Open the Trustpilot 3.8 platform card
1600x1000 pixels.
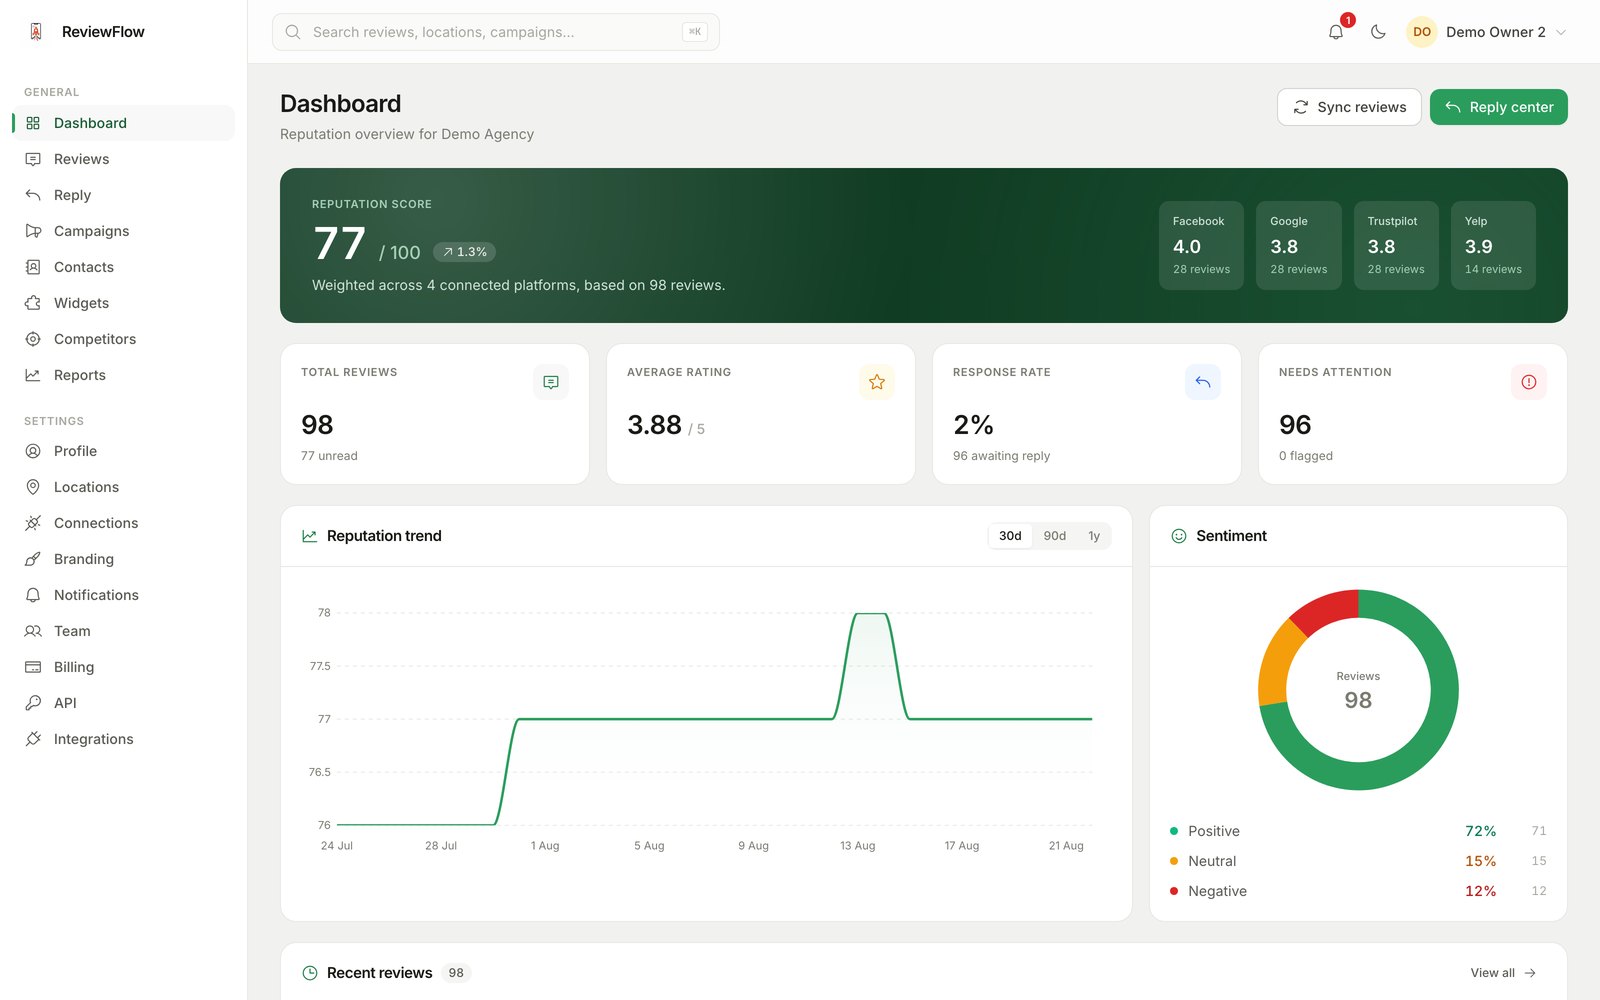click(1396, 246)
